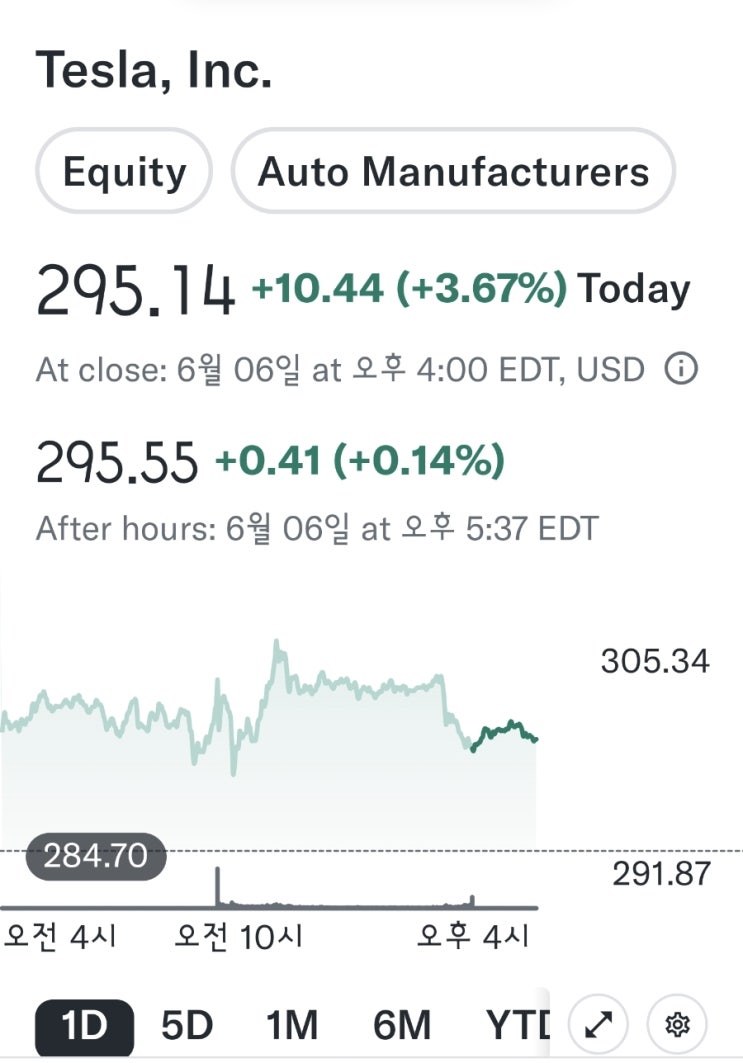743x1063 pixels.
Task: Open chart settings gear icon
Action: click(677, 1024)
